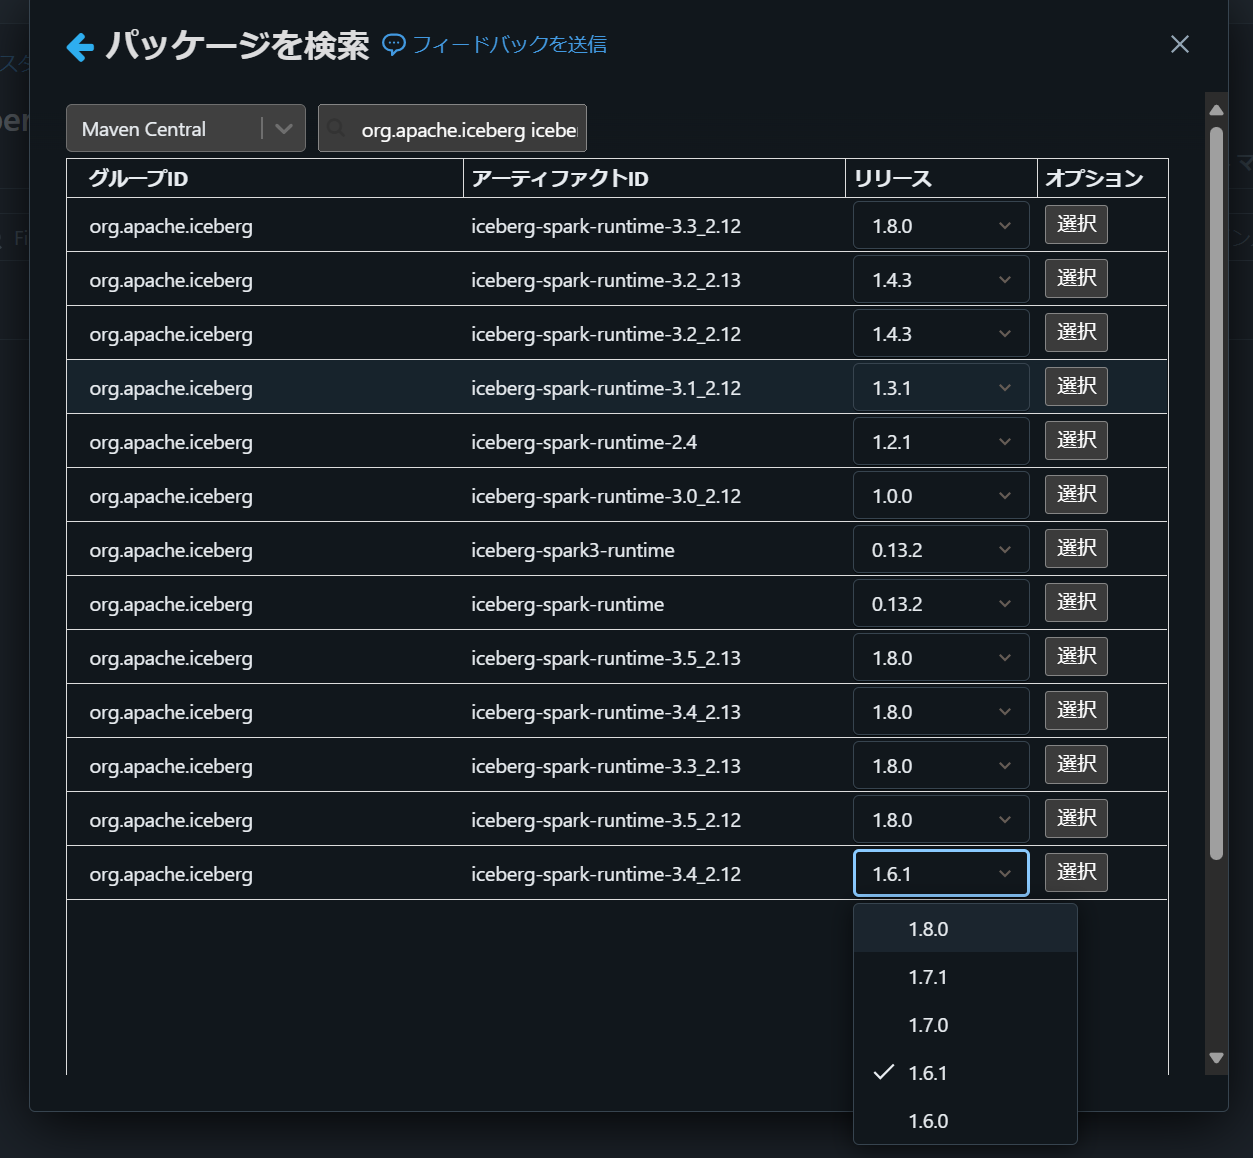The height and width of the screenshot is (1158, 1253).
Task: Click 選択 for iceberg-spark-runtime-3.2_2.13
Action: (1076, 278)
